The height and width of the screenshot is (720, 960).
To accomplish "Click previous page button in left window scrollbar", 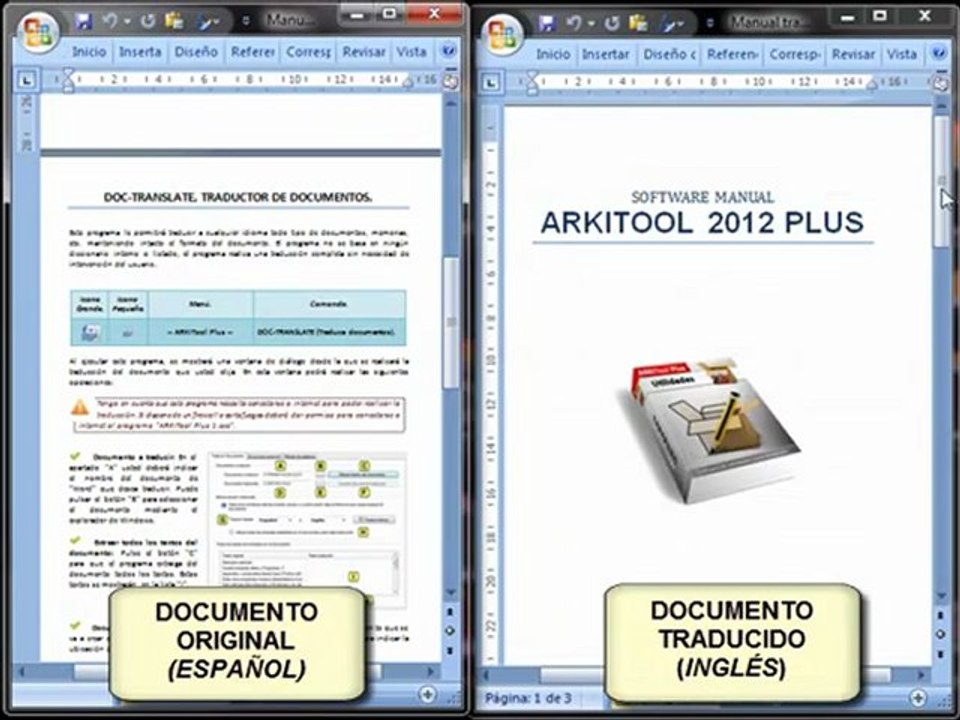I will pos(450,612).
